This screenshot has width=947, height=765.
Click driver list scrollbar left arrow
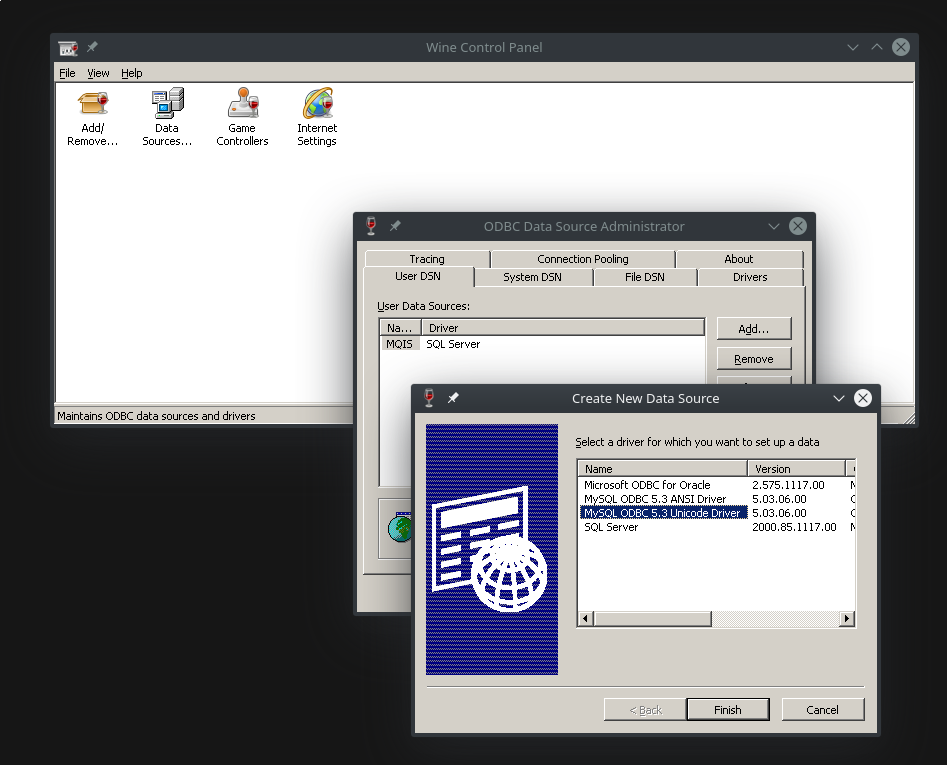click(585, 618)
